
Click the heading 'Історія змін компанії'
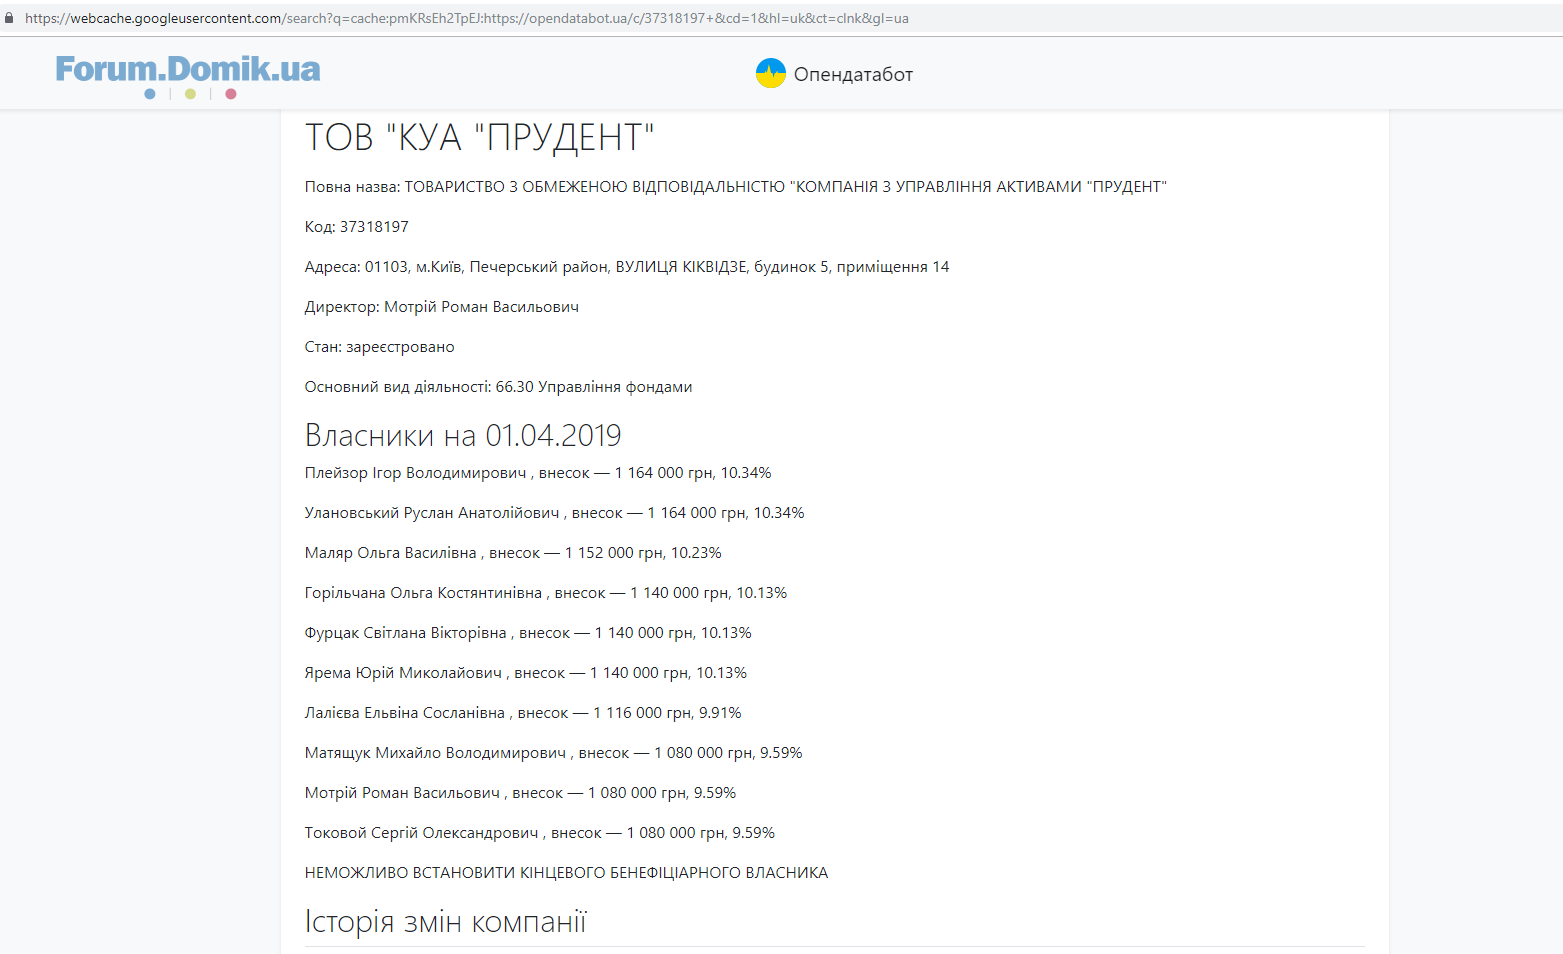pos(446,921)
